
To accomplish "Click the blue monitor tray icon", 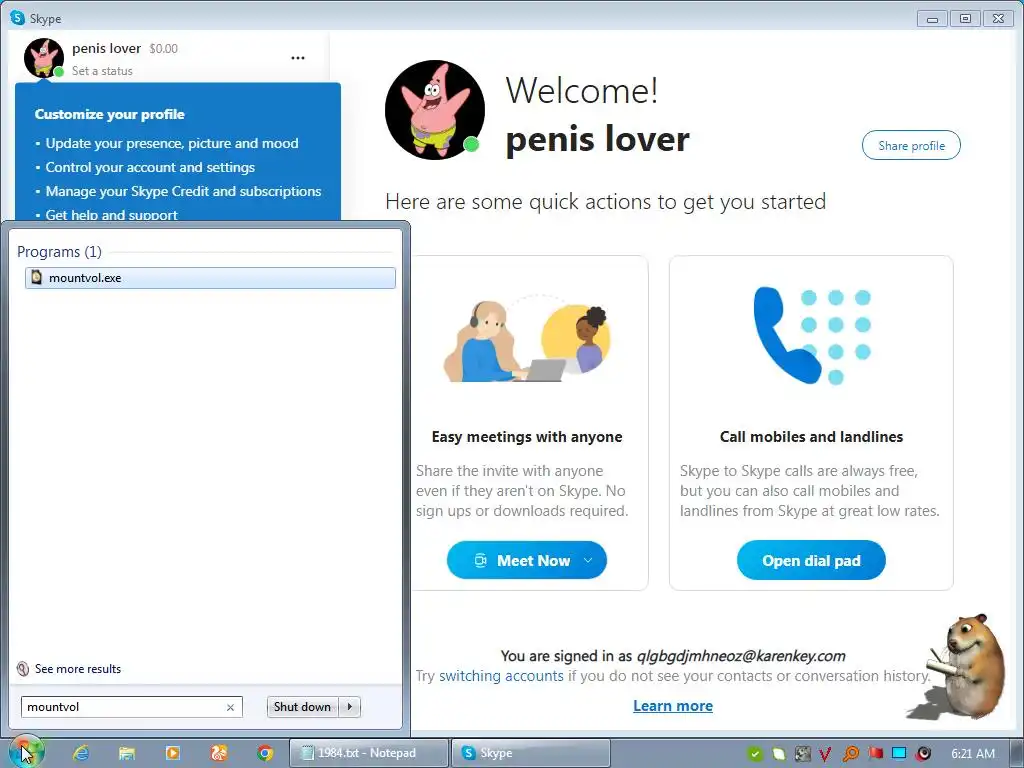I will 899,754.
